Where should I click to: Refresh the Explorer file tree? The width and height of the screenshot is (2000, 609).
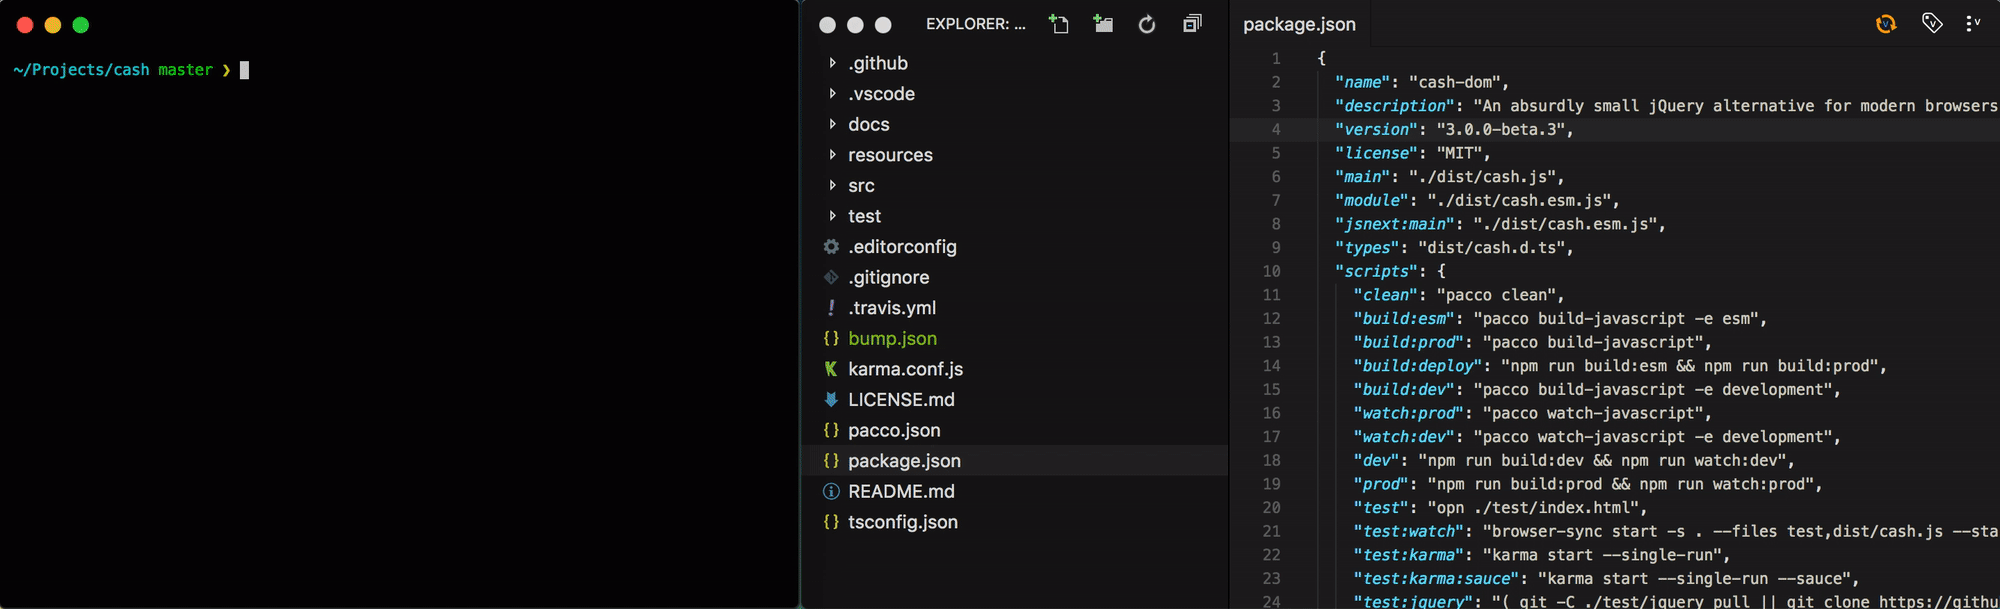[x=1147, y=24]
